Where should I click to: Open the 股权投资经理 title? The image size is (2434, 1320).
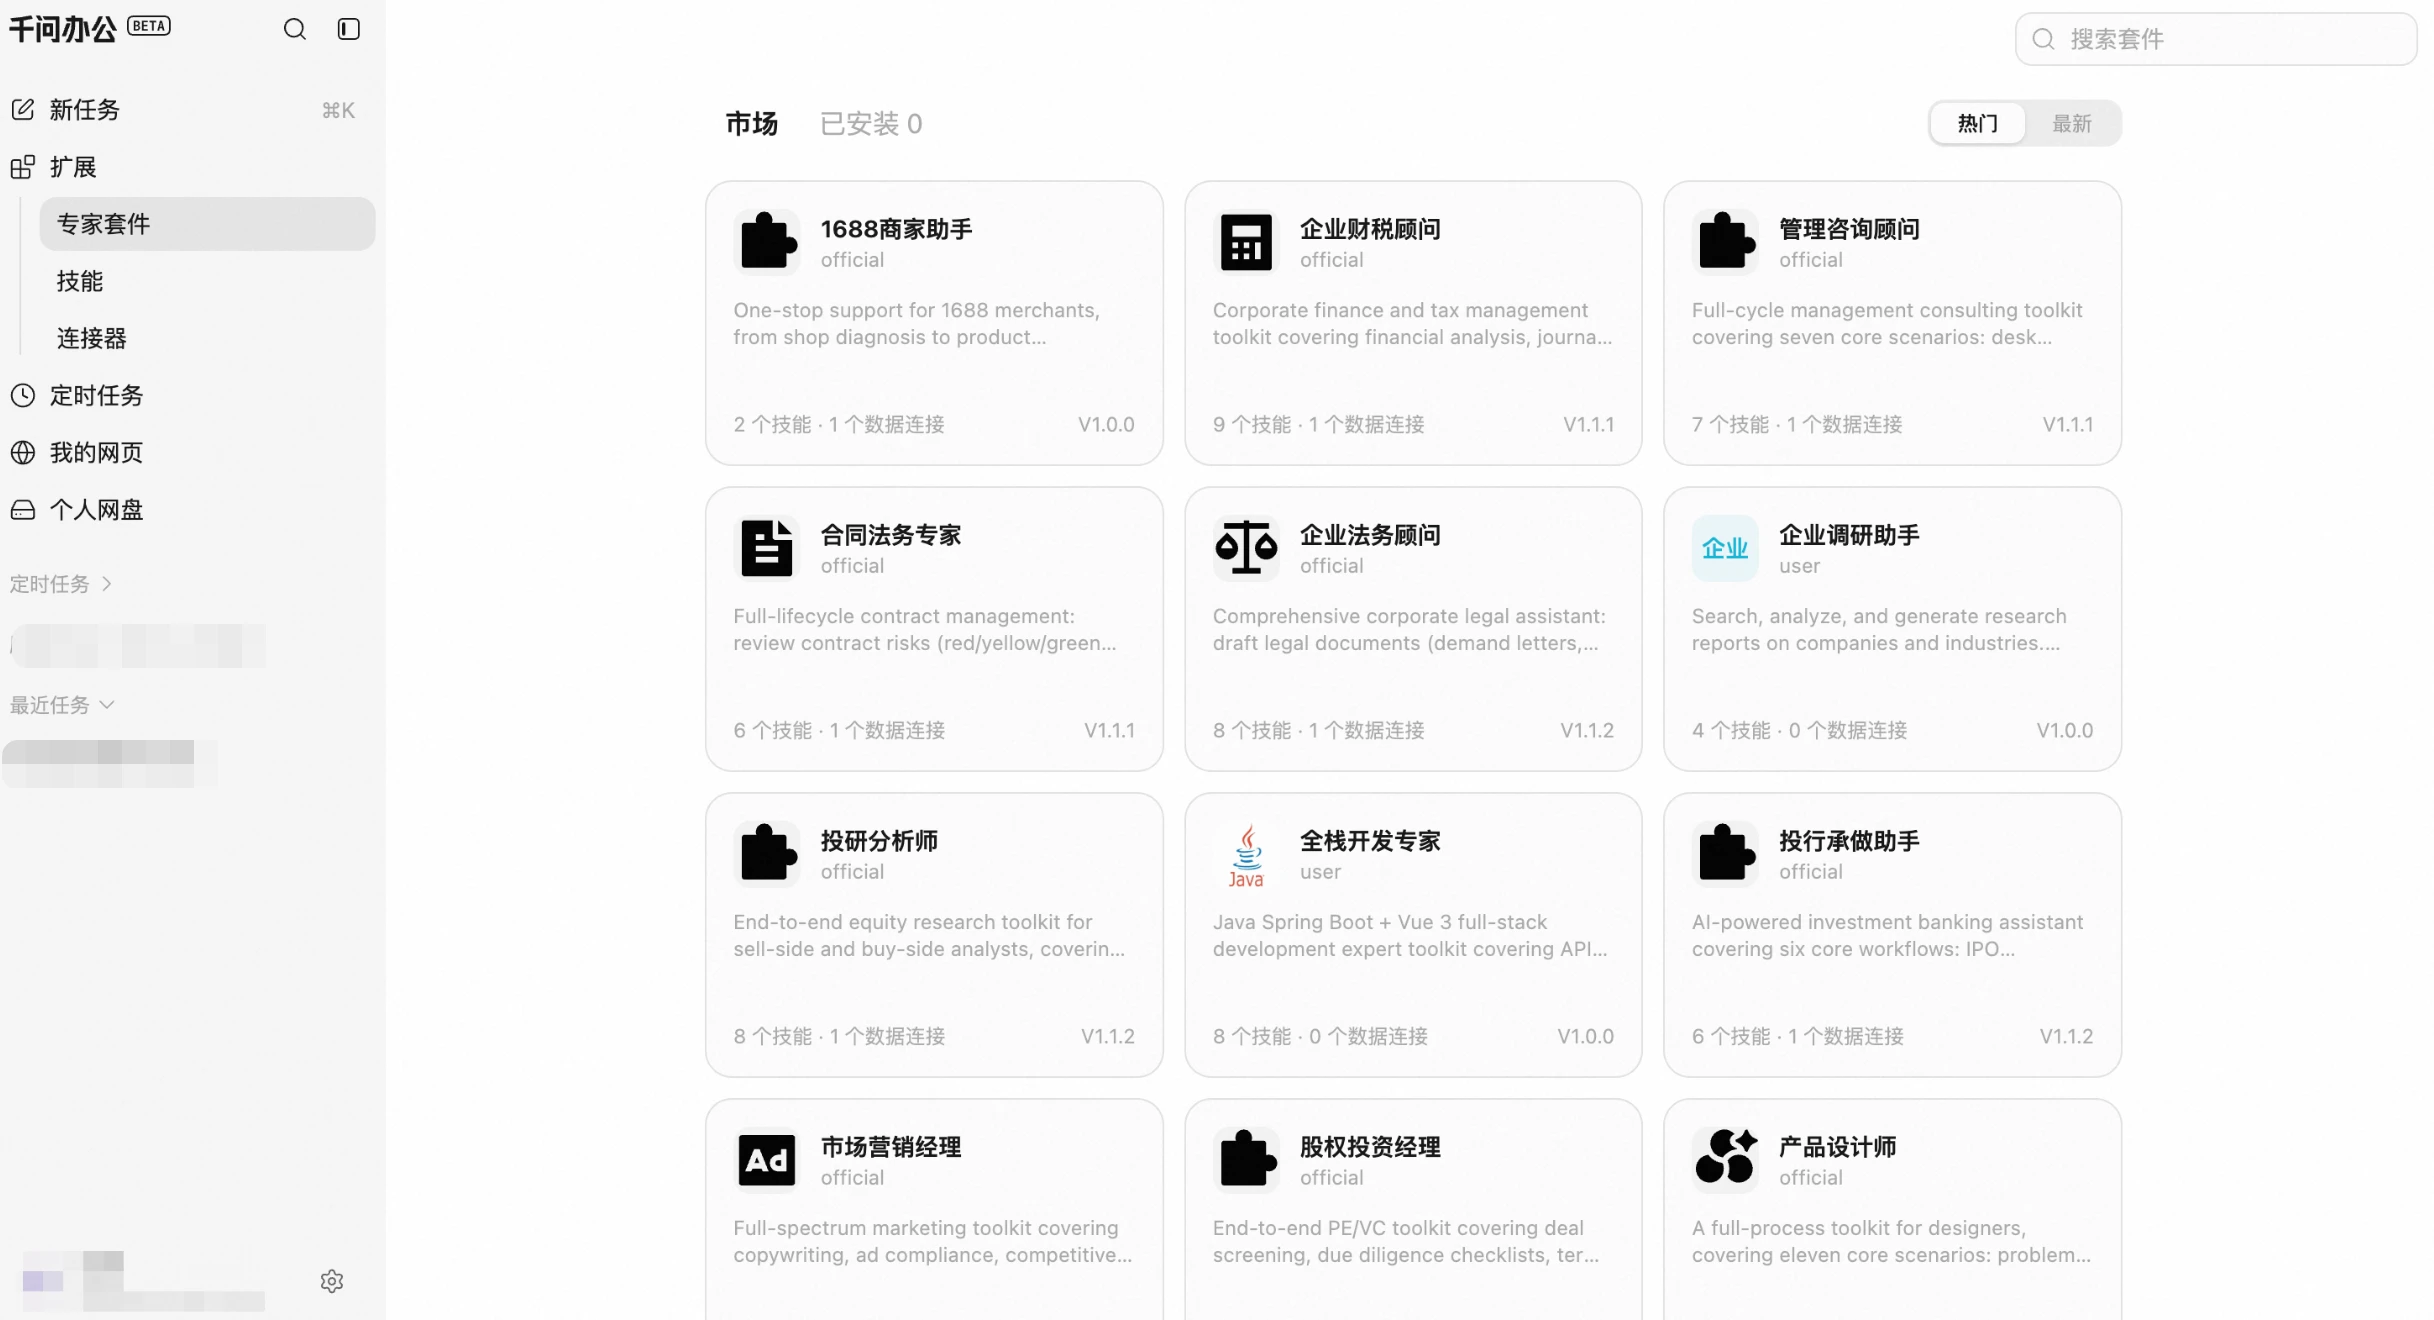pyautogui.click(x=1370, y=1147)
